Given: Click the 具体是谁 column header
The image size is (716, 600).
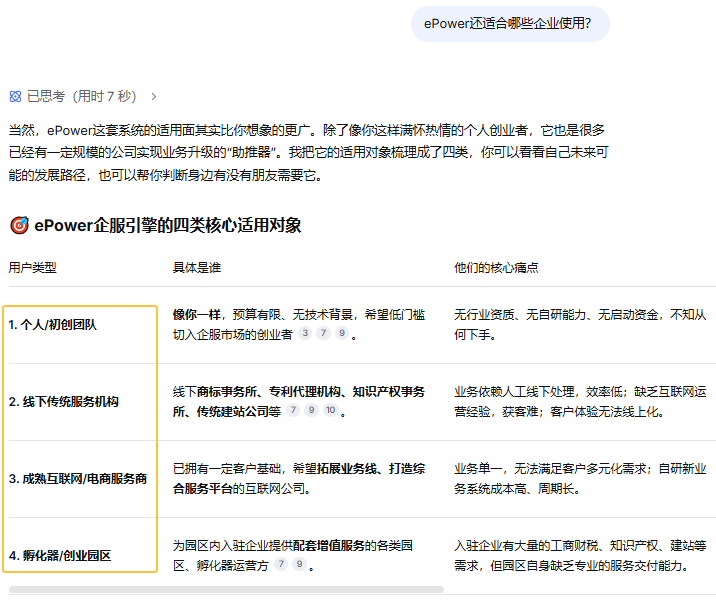Looking at the screenshot, I should click(x=197, y=268).
